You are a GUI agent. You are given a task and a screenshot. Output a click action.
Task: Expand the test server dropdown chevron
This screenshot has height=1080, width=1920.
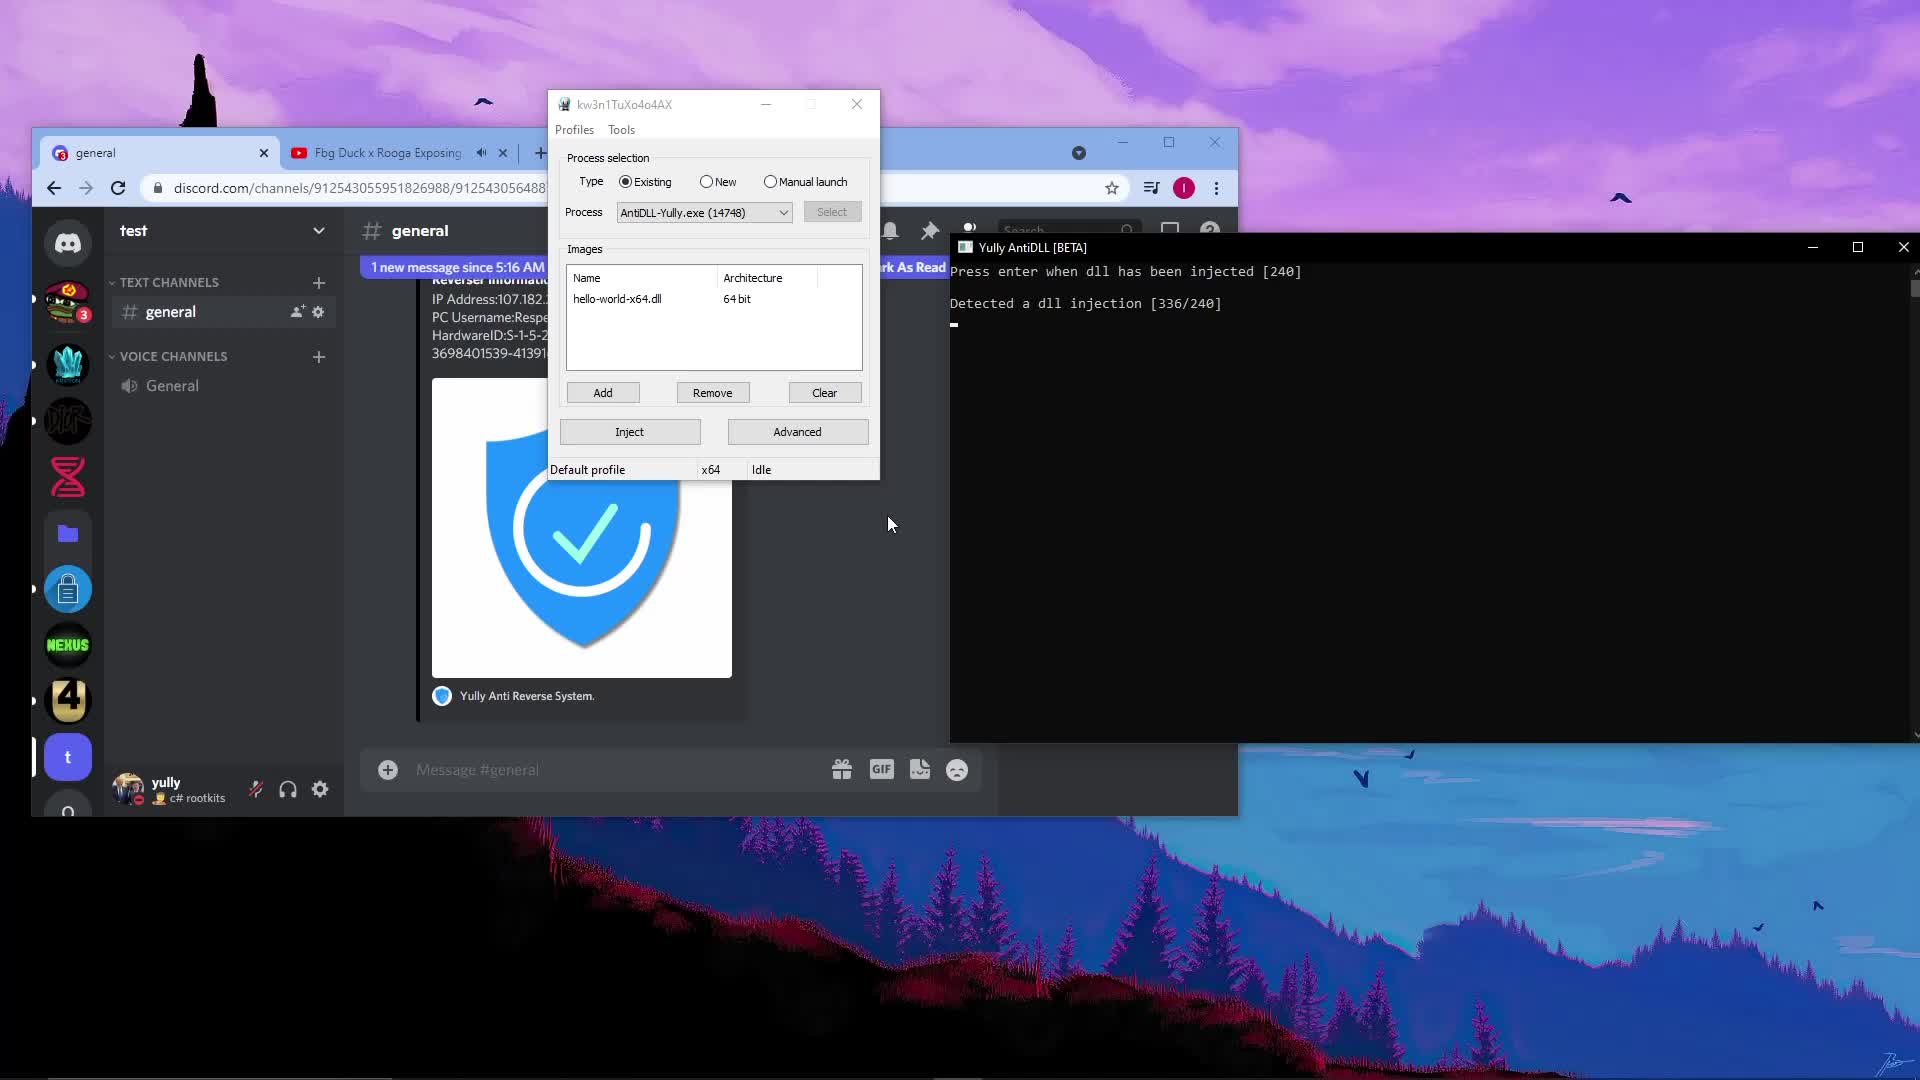318,231
